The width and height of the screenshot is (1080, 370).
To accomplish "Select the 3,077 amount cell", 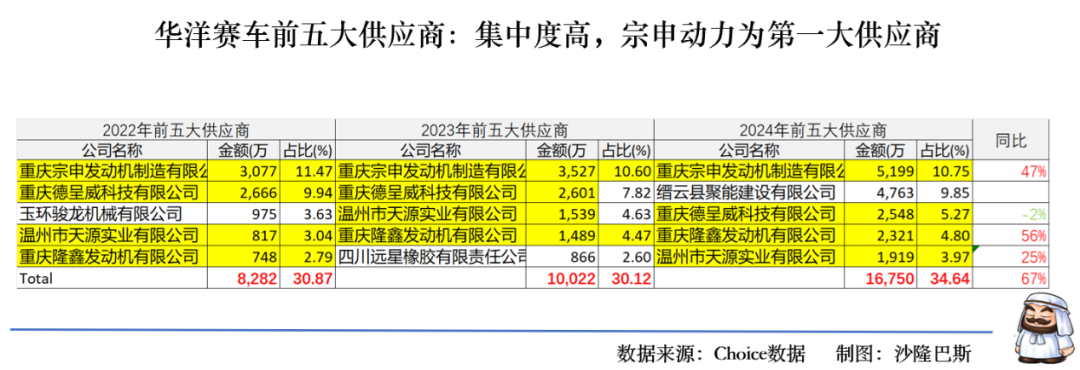I will tap(244, 171).
